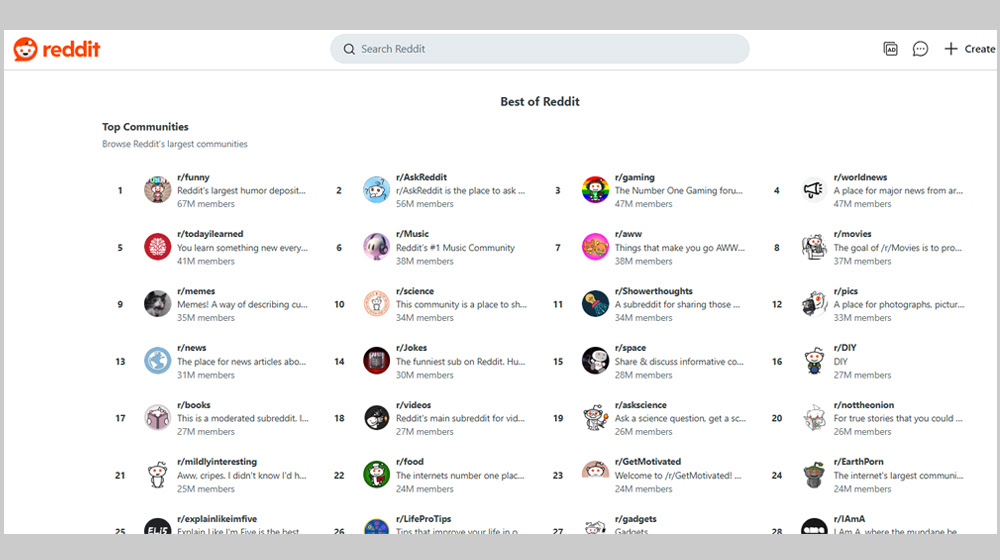The width and height of the screenshot is (1000, 560).
Task: Open the r/explainlikeimfive community link
Action: point(217,519)
